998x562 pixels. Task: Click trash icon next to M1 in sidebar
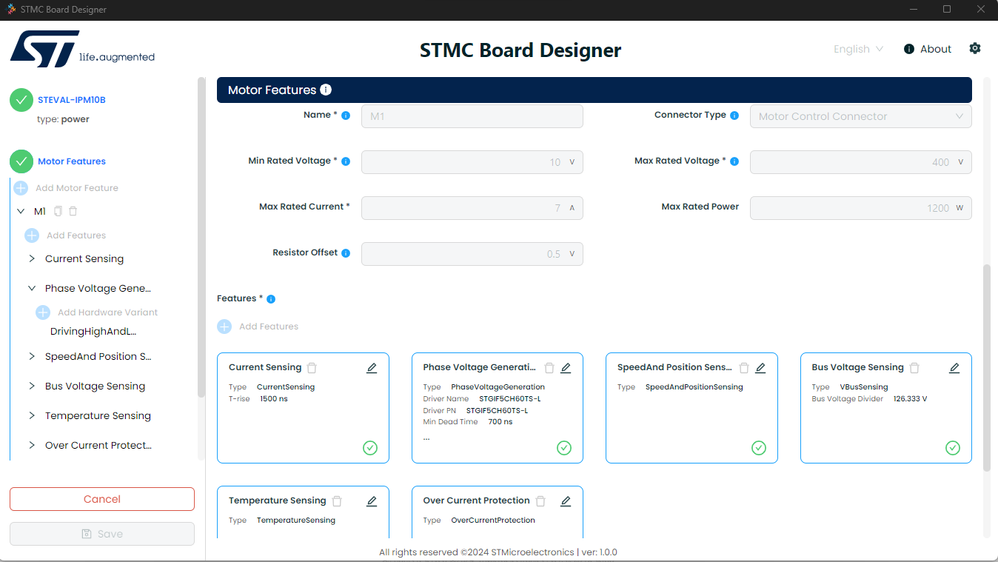pos(73,211)
